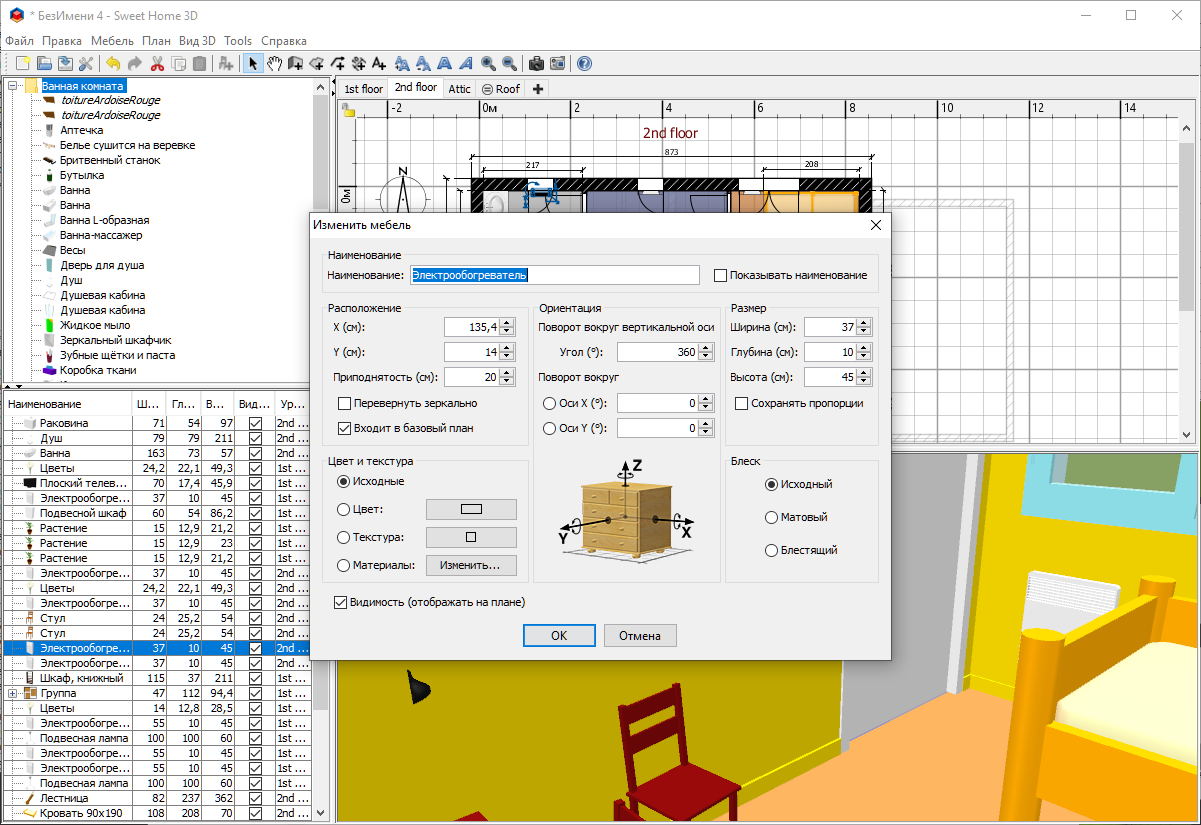Expand the 'Группа' row in furniture list
1201x825 pixels.
pos(13,693)
